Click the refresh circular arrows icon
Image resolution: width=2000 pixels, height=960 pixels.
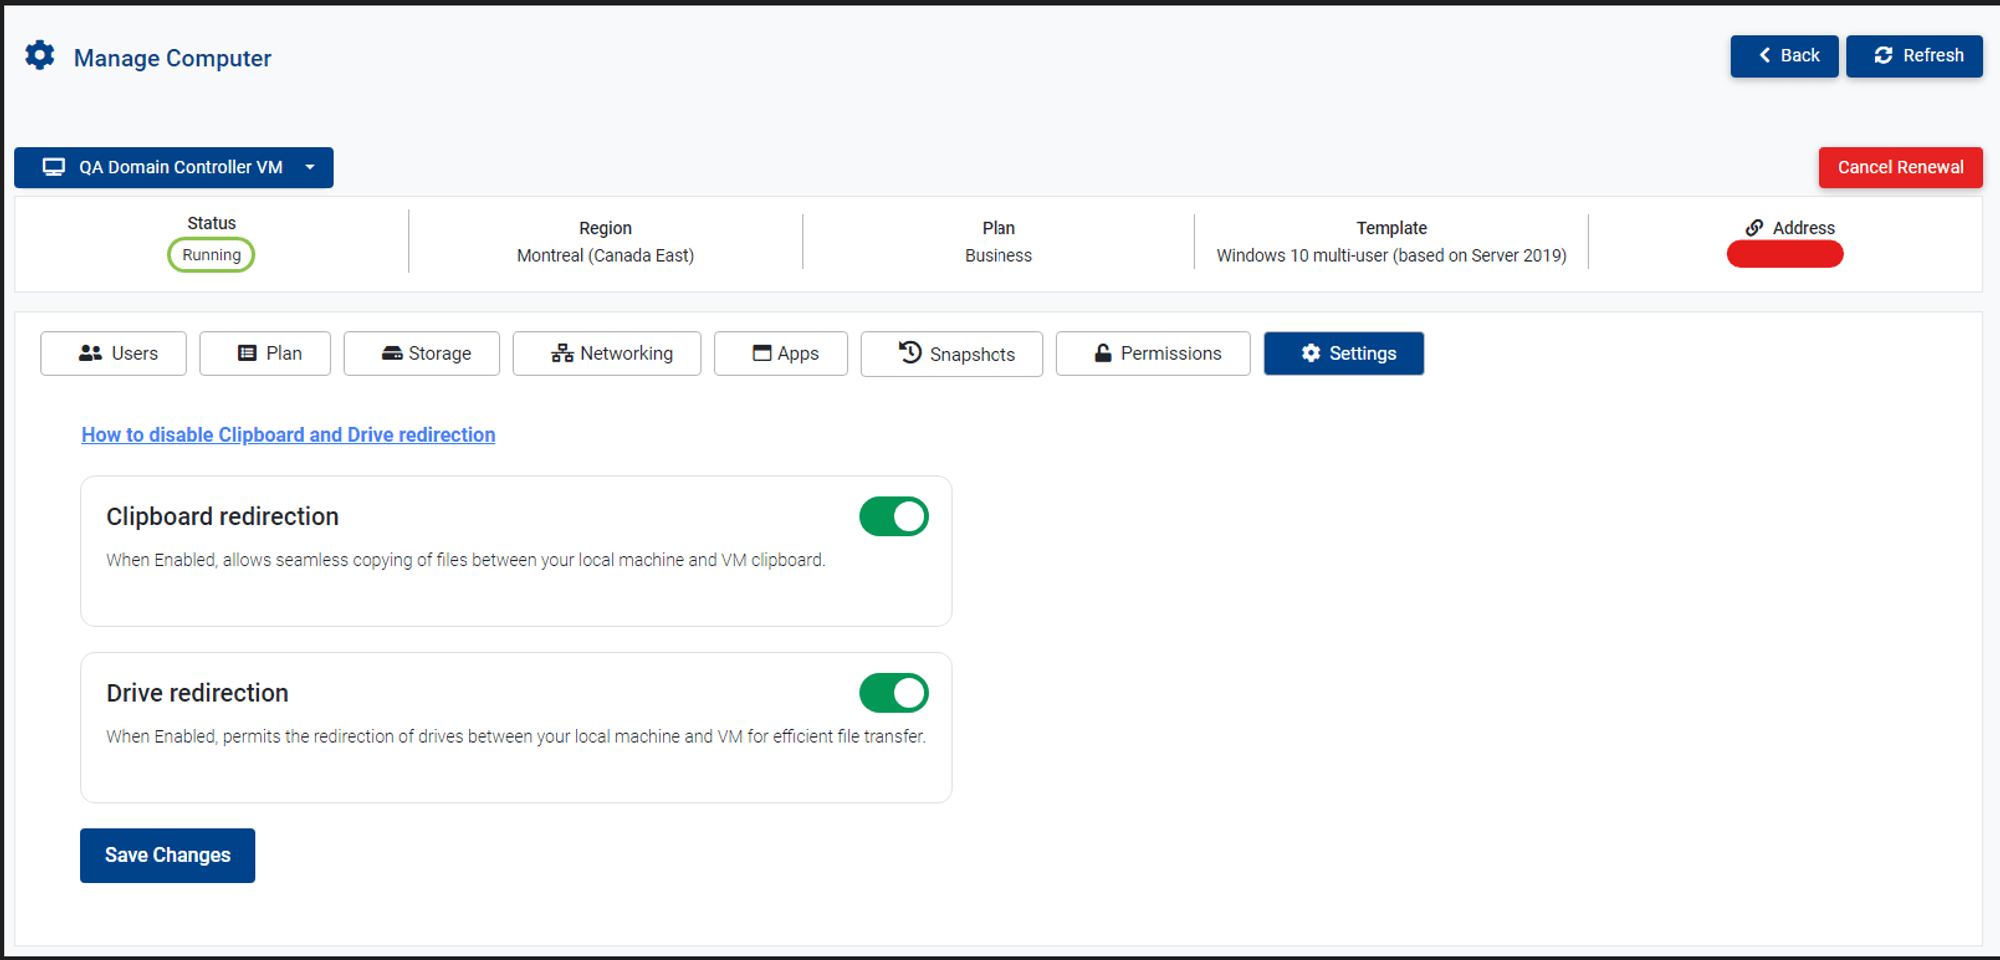pos(1882,56)
